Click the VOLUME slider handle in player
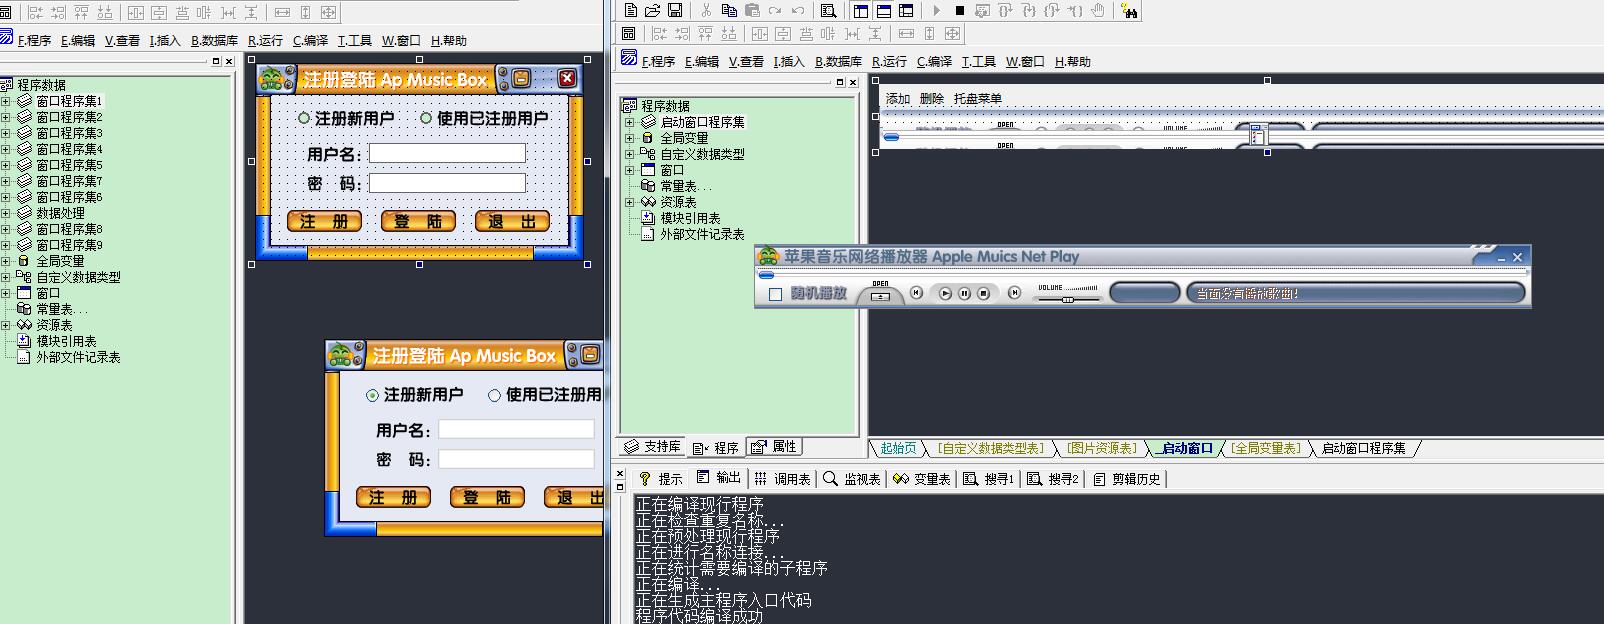The width and height of the screenshot is (1604, 624). coord(1067,299)
